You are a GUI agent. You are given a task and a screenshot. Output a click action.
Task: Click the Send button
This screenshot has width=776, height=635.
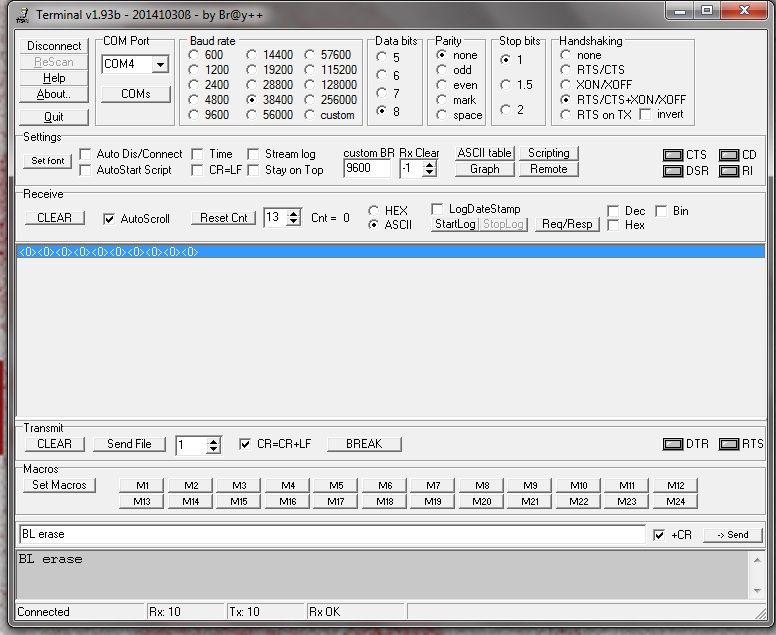732,535
